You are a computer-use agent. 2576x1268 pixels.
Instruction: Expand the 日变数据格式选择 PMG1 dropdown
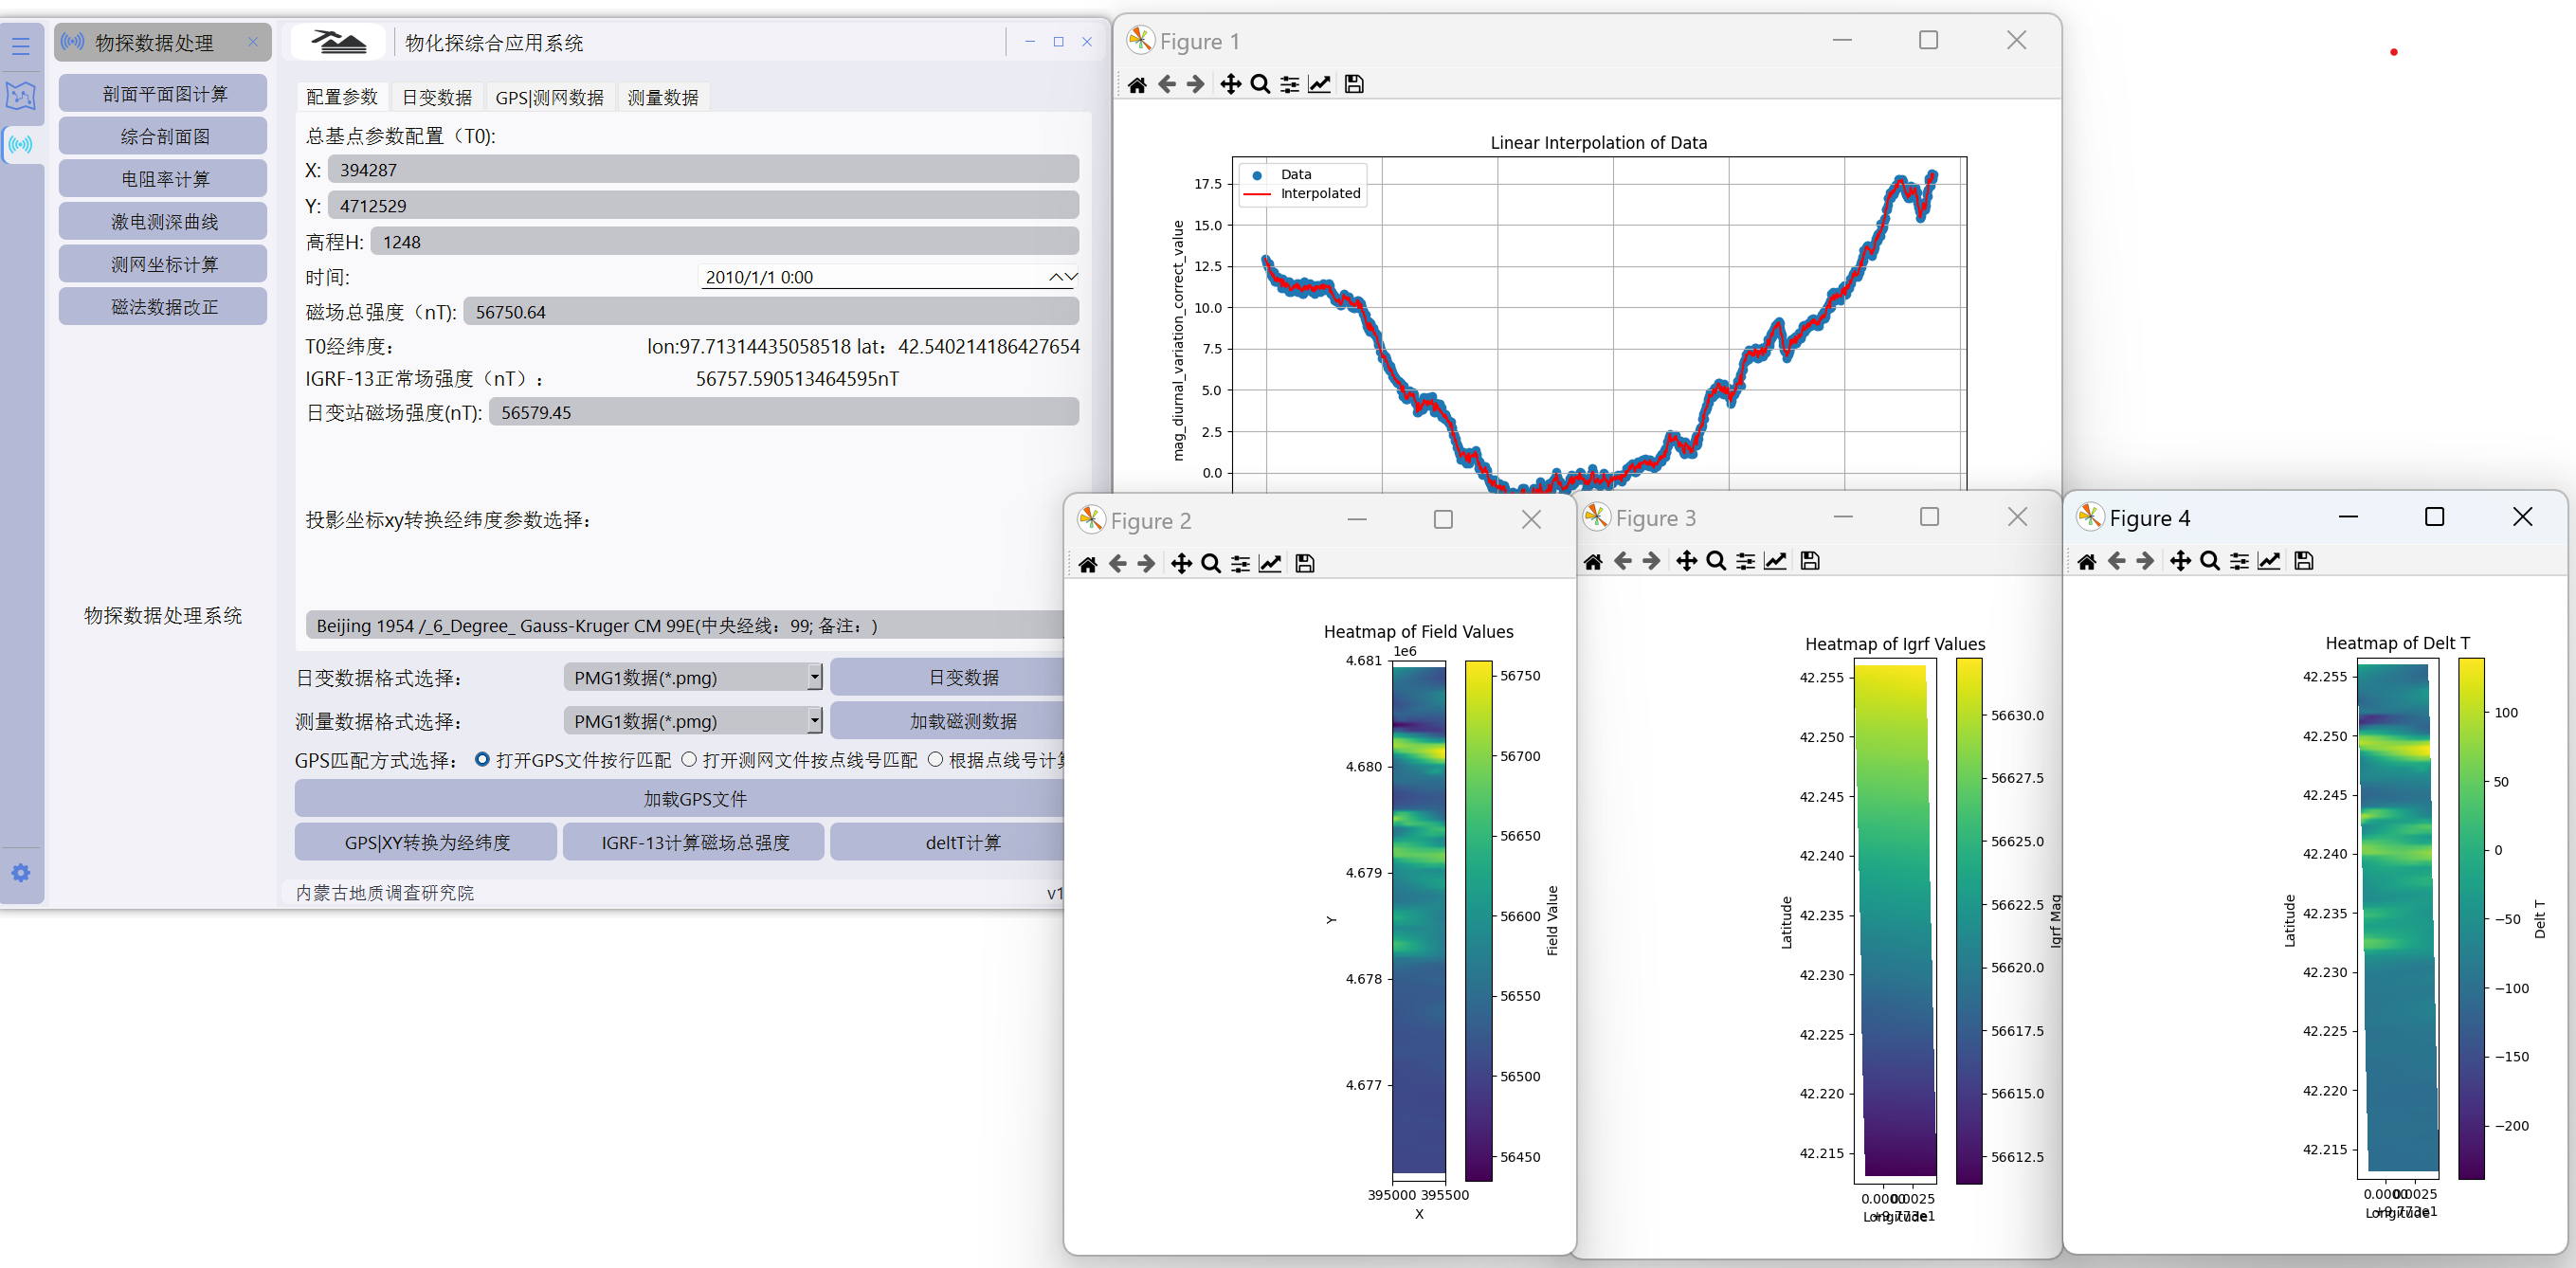(x=814, y=678)
